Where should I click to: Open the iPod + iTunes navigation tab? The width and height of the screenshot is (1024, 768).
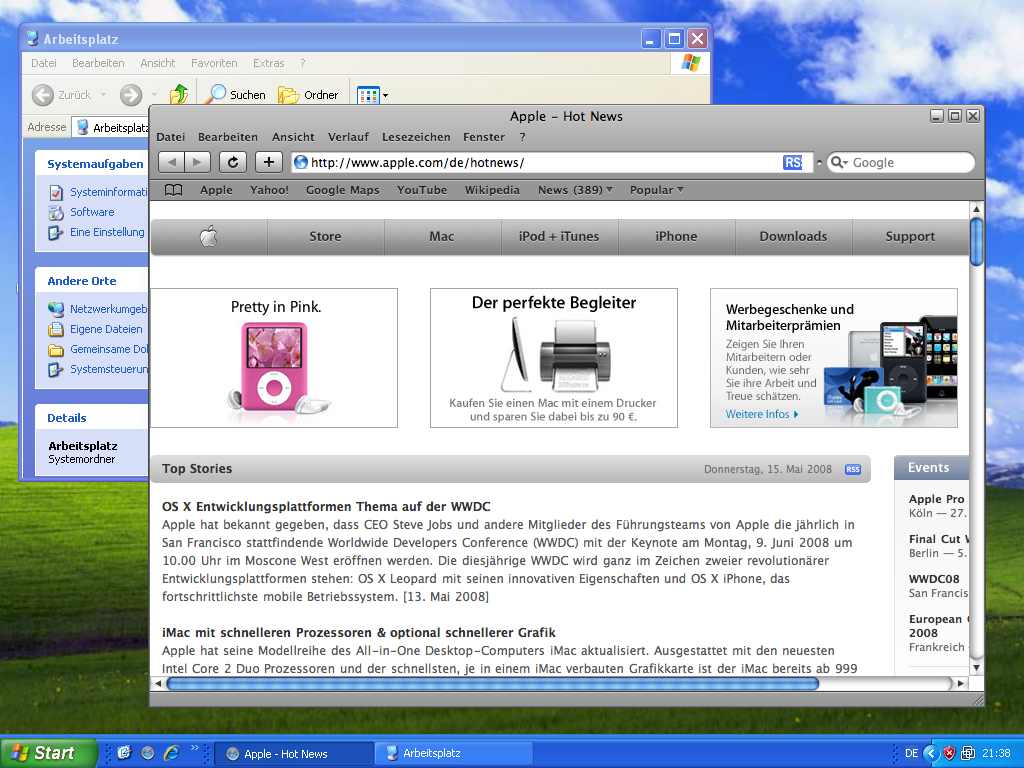coord(559,236)
